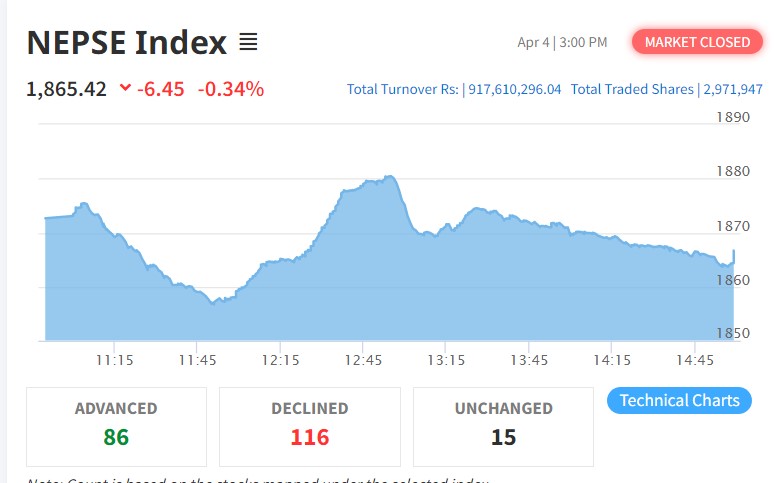The image size is (782, 483).
Task: Open the NEPSE Index hamburger menu icon
Action: [248, 43]
